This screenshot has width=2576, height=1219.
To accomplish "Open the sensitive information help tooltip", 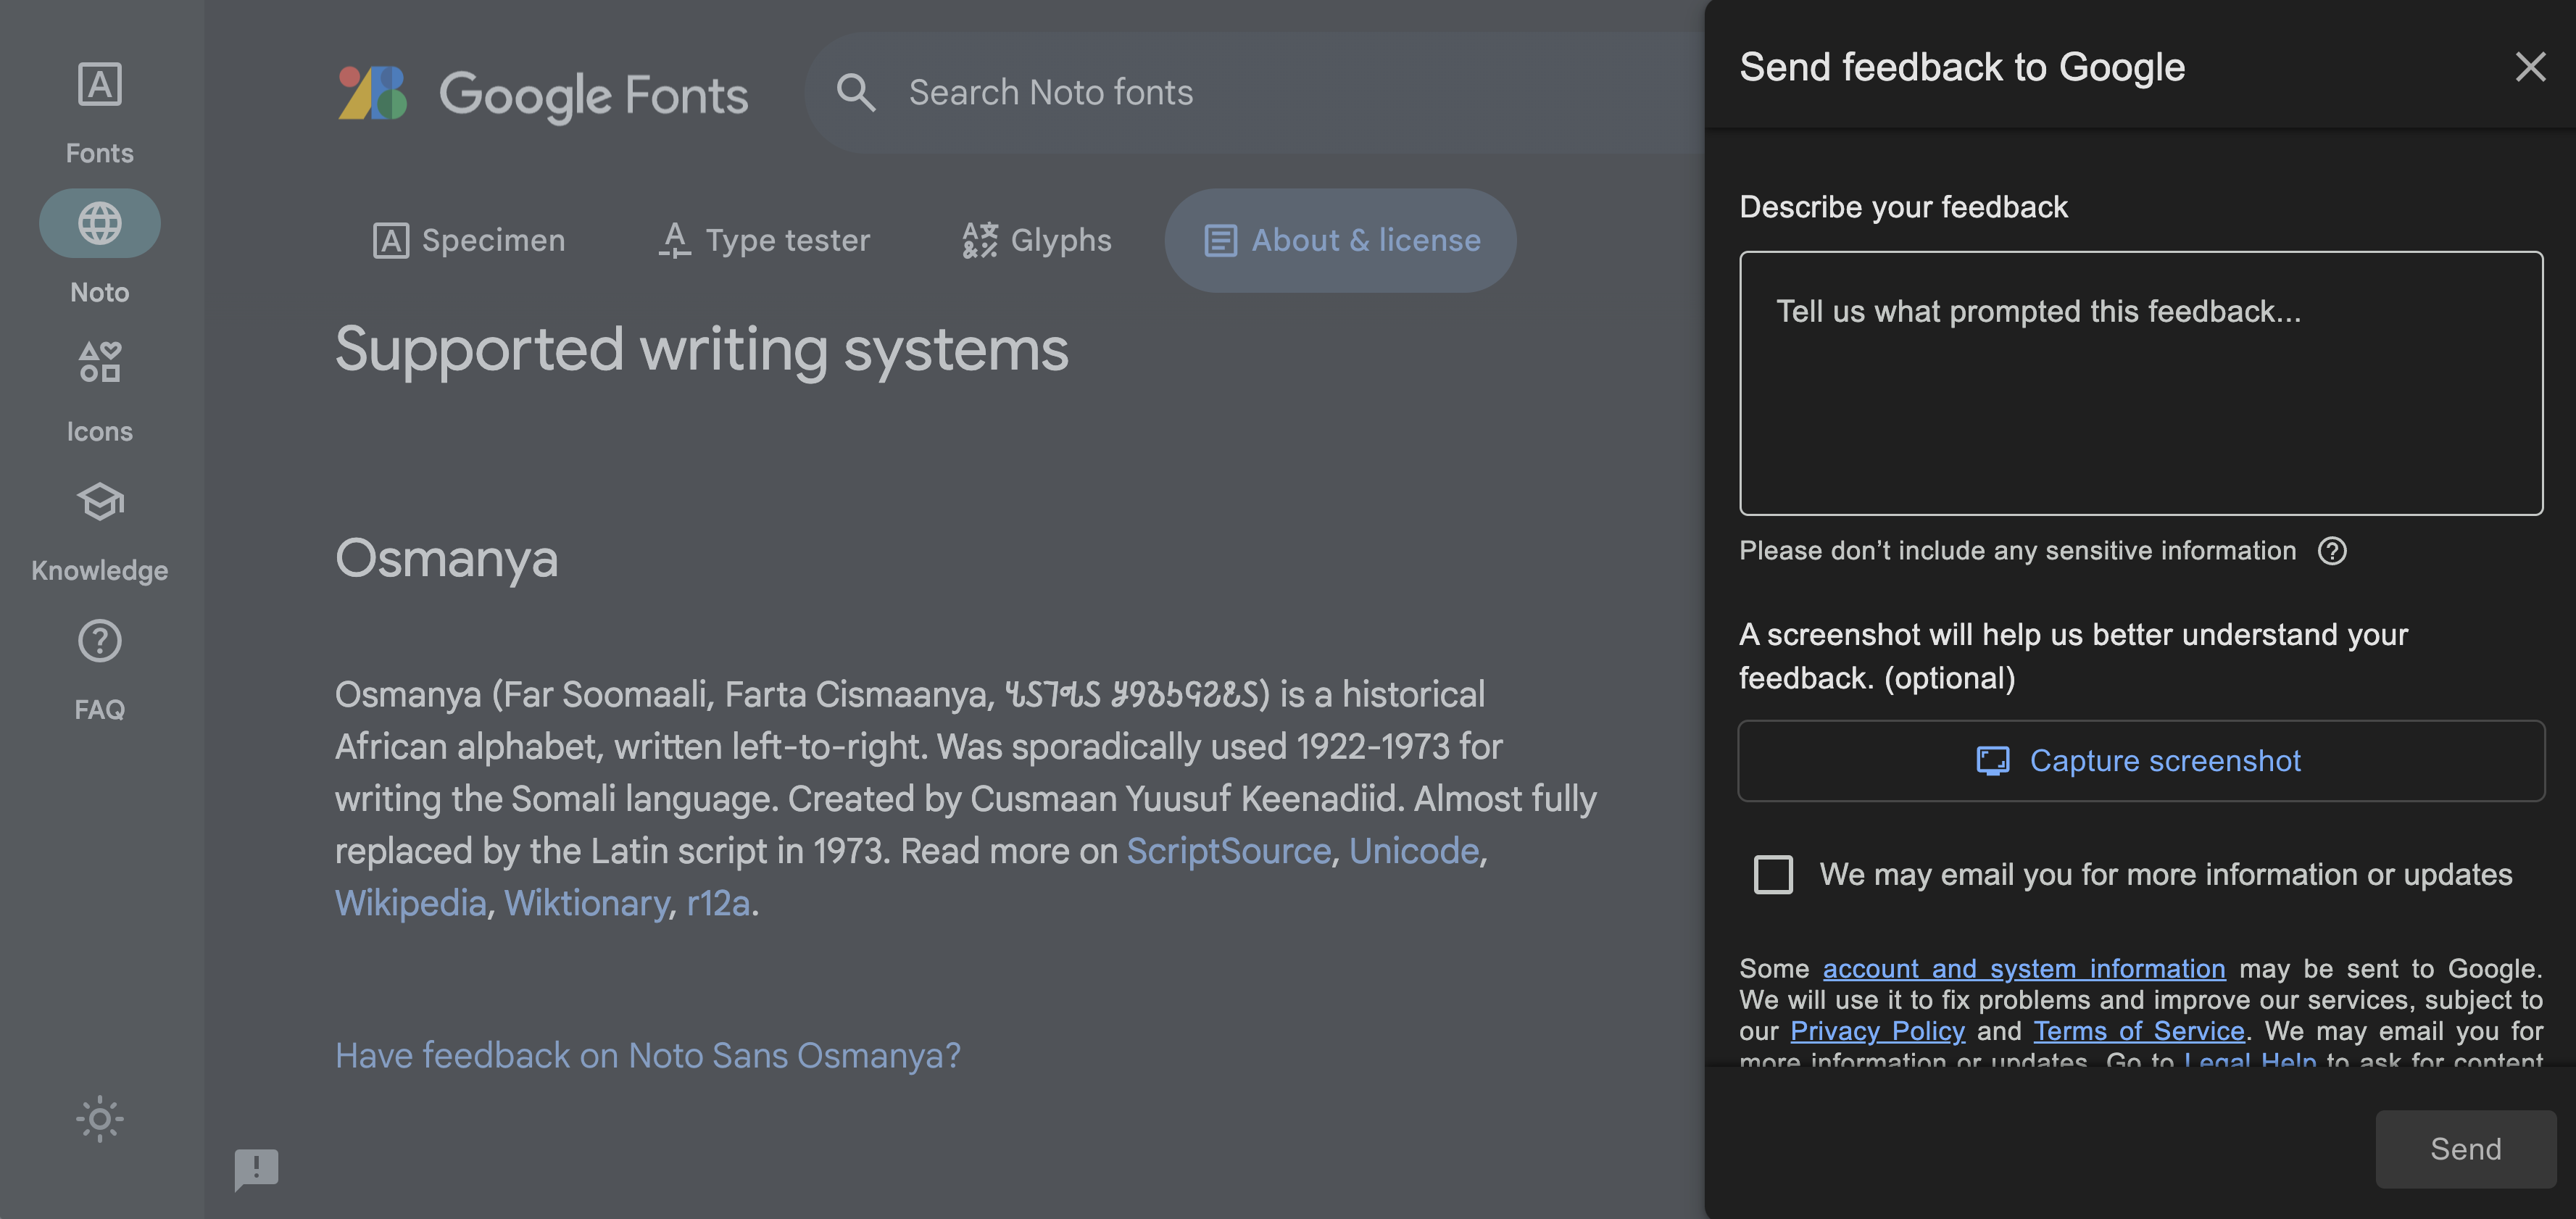I will (x=2331, y=551).
